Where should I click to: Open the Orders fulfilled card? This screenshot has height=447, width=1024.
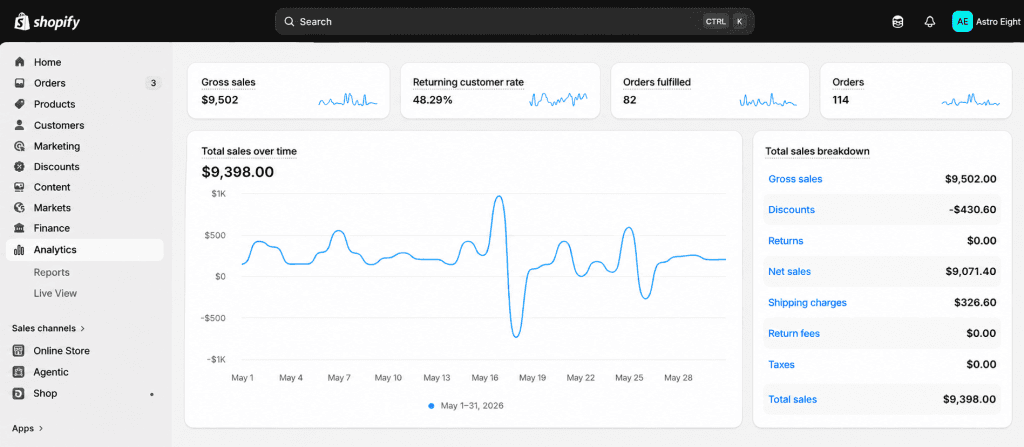click(710, 91)
